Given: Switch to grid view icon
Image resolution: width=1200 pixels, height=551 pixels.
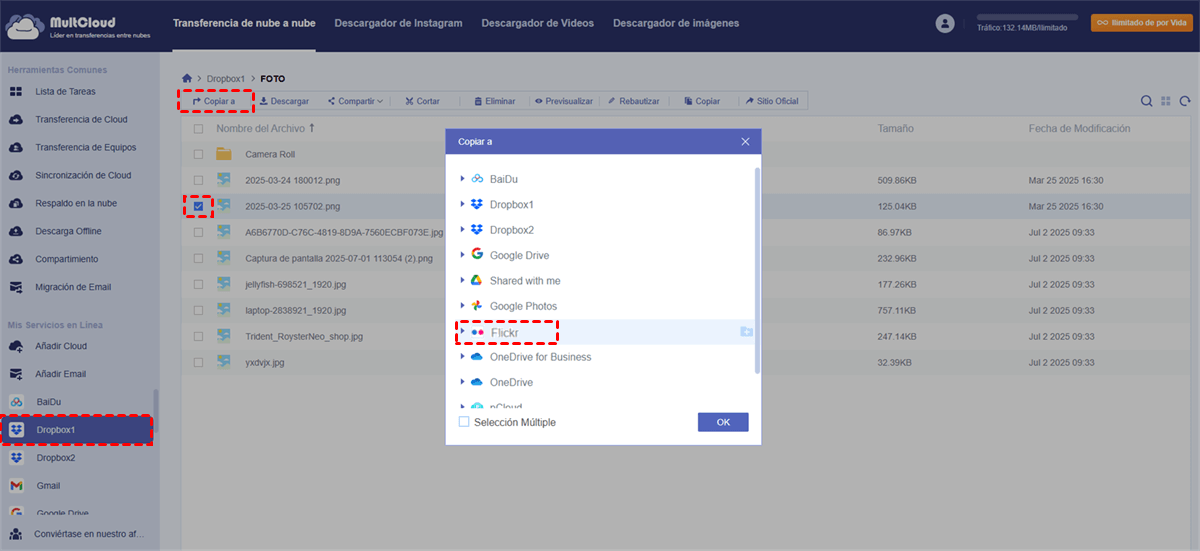Looking at the screenshot, I should click(x=1166, y=101).
